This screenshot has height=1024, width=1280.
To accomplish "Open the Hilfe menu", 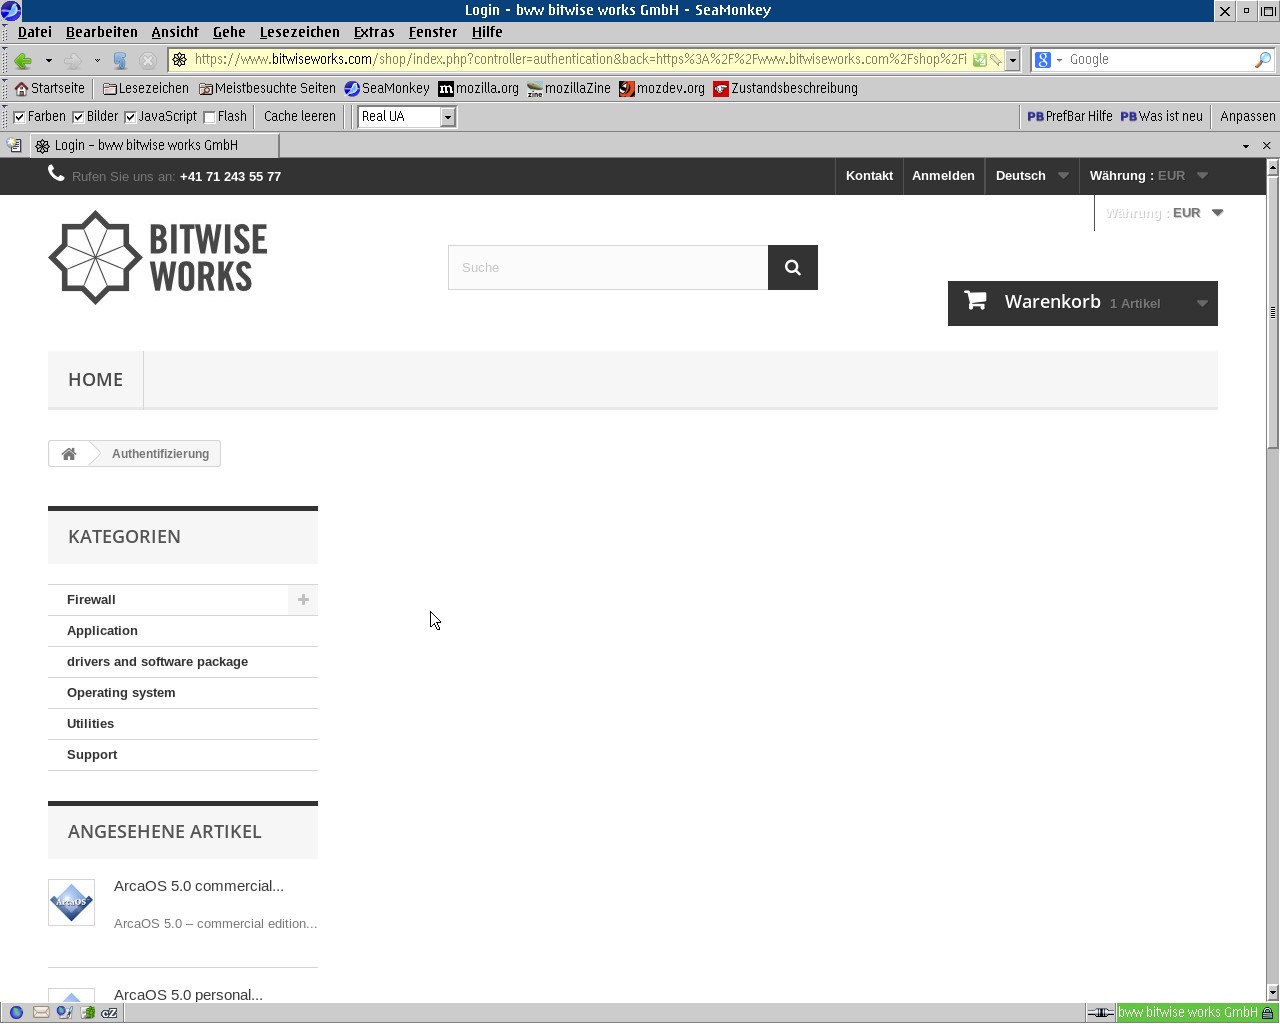I will point(487,32).
